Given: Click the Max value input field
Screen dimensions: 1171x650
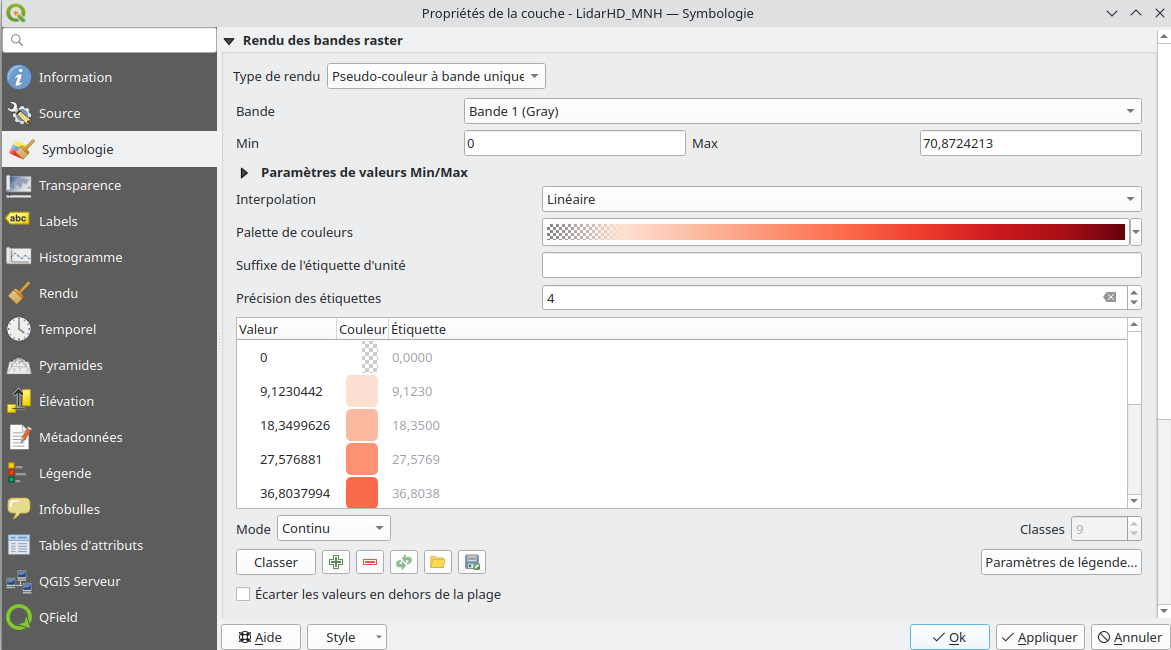Looking at the screenshot, I should 1029,144.
